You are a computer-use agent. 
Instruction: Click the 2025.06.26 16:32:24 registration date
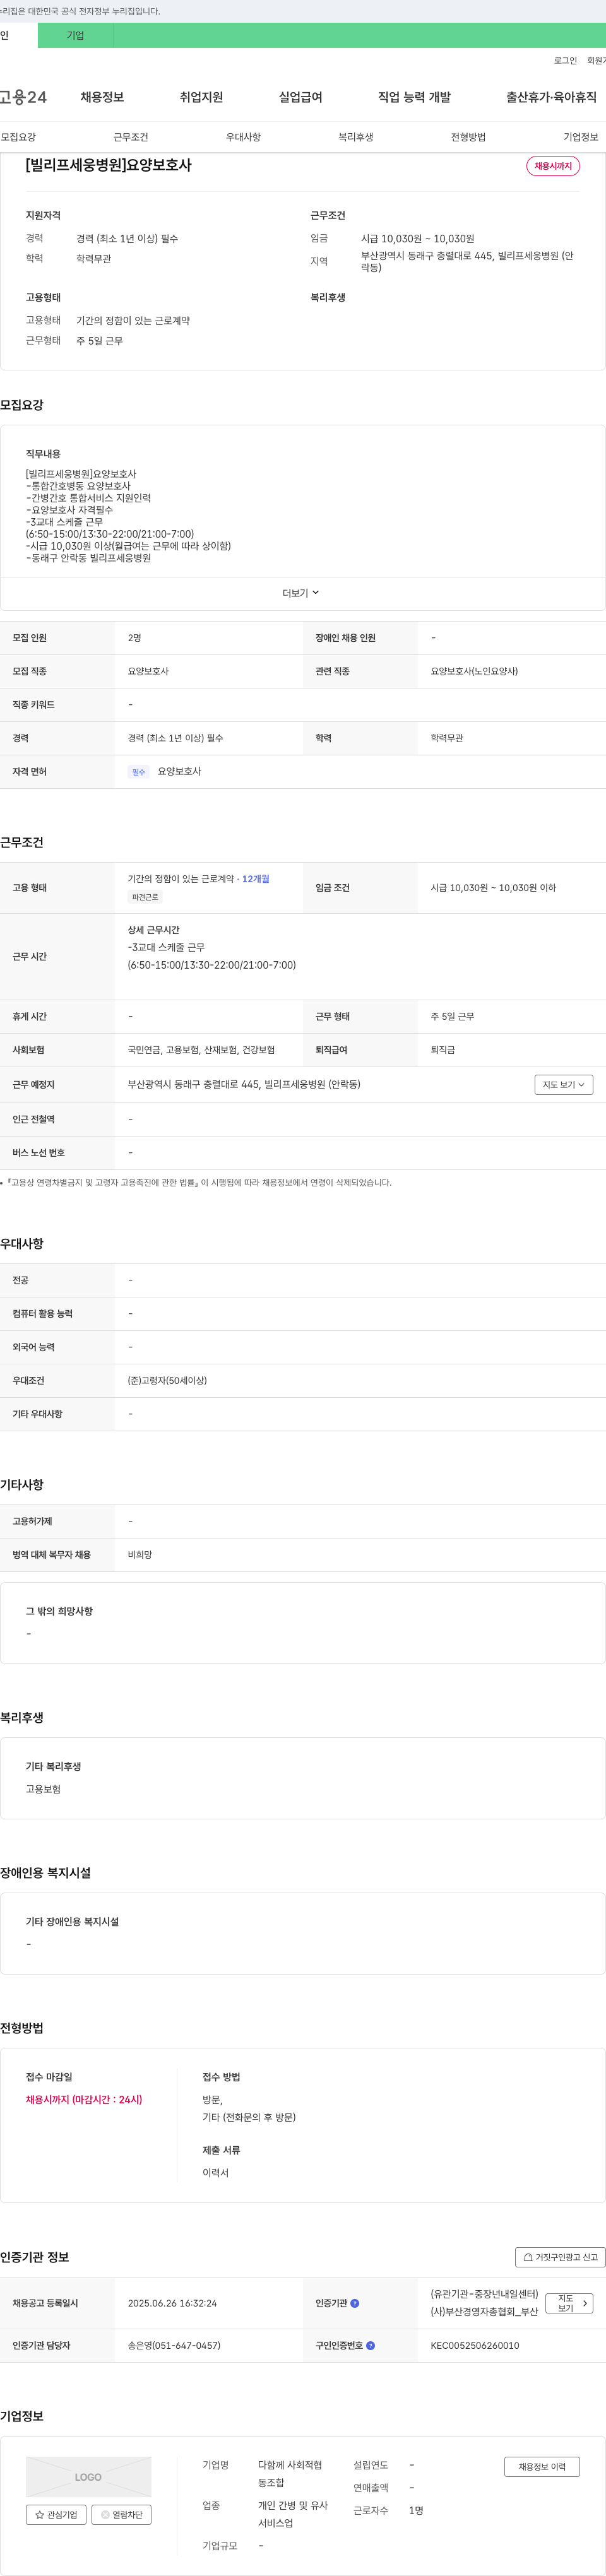pyautogui.click(x=172, y=2303)
